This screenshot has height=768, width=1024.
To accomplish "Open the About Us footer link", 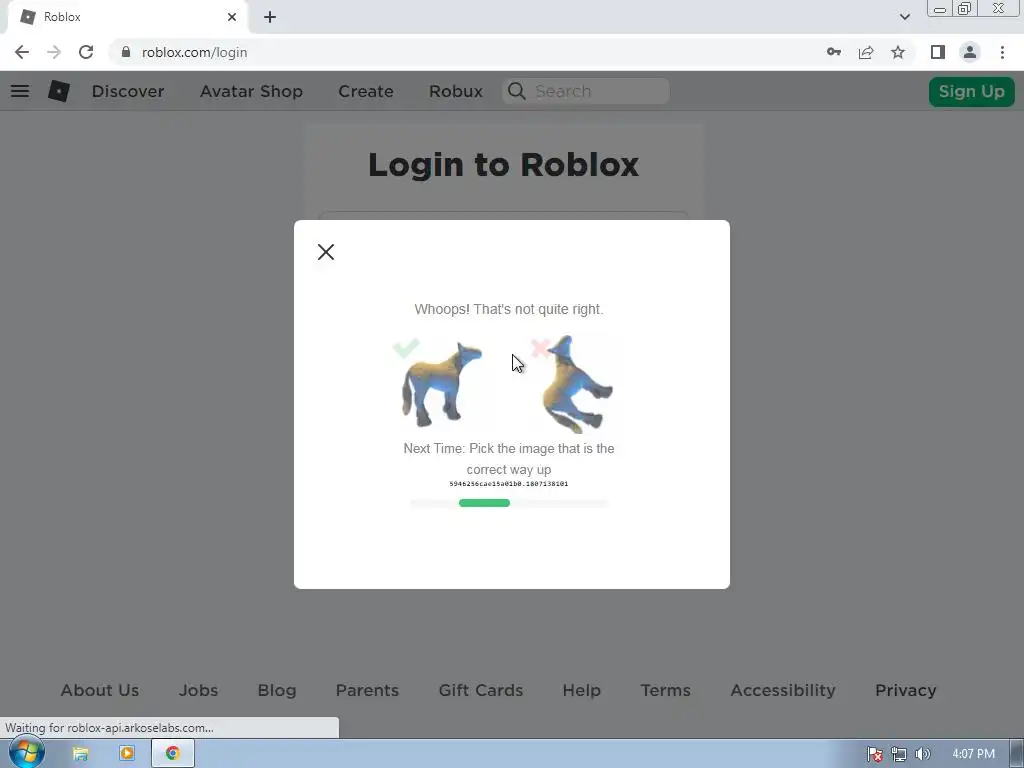I will pyautogui.click(x=100, y=690).
